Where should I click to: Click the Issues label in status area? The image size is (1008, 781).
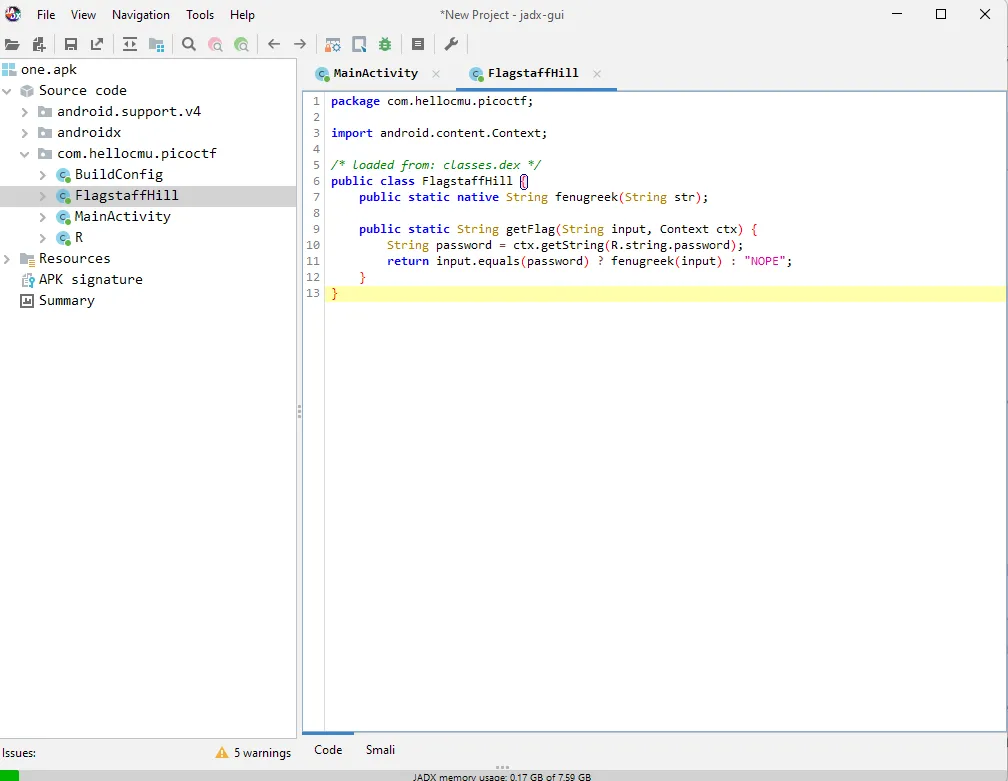tap(19, 753)
